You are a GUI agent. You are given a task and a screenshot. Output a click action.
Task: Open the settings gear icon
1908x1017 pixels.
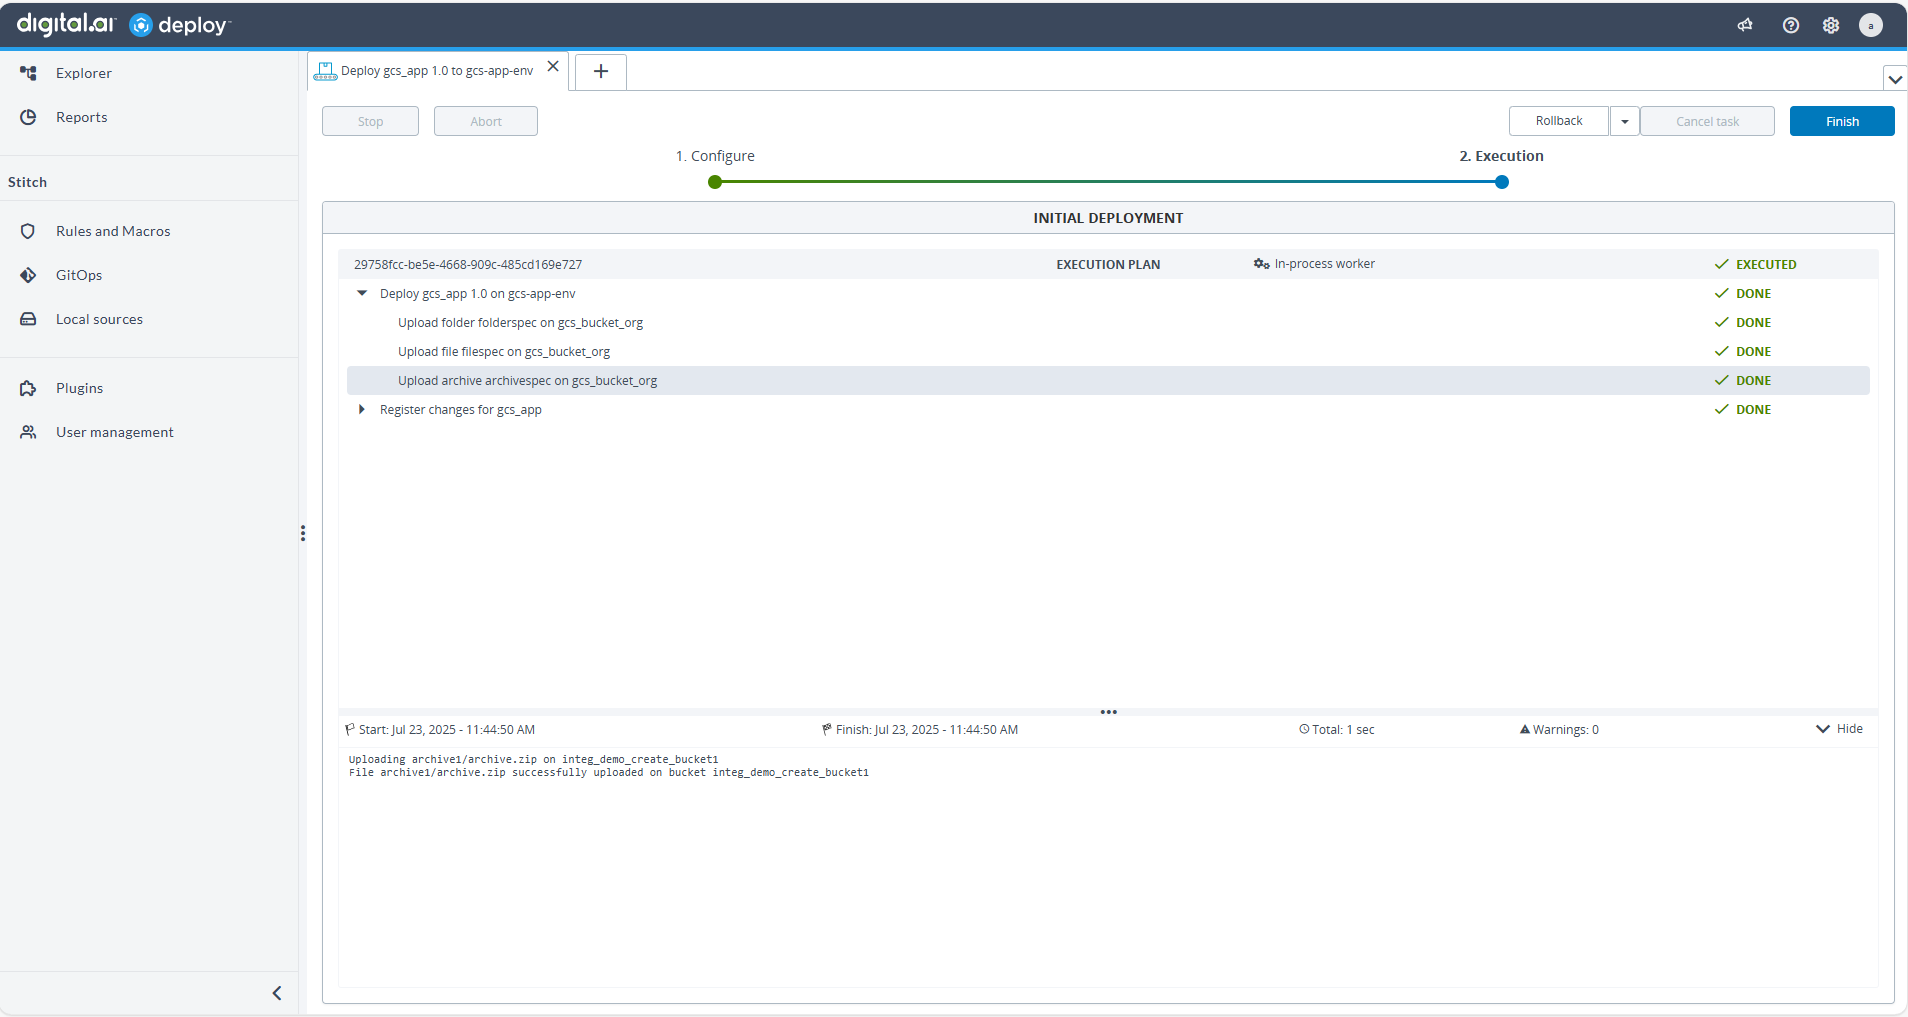[1831, 25]
